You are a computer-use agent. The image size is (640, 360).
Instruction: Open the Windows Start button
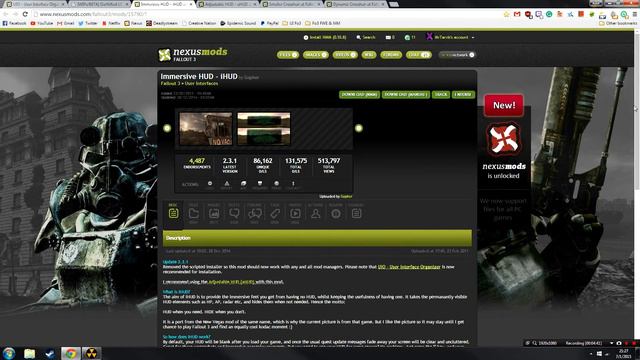(9, 353)
